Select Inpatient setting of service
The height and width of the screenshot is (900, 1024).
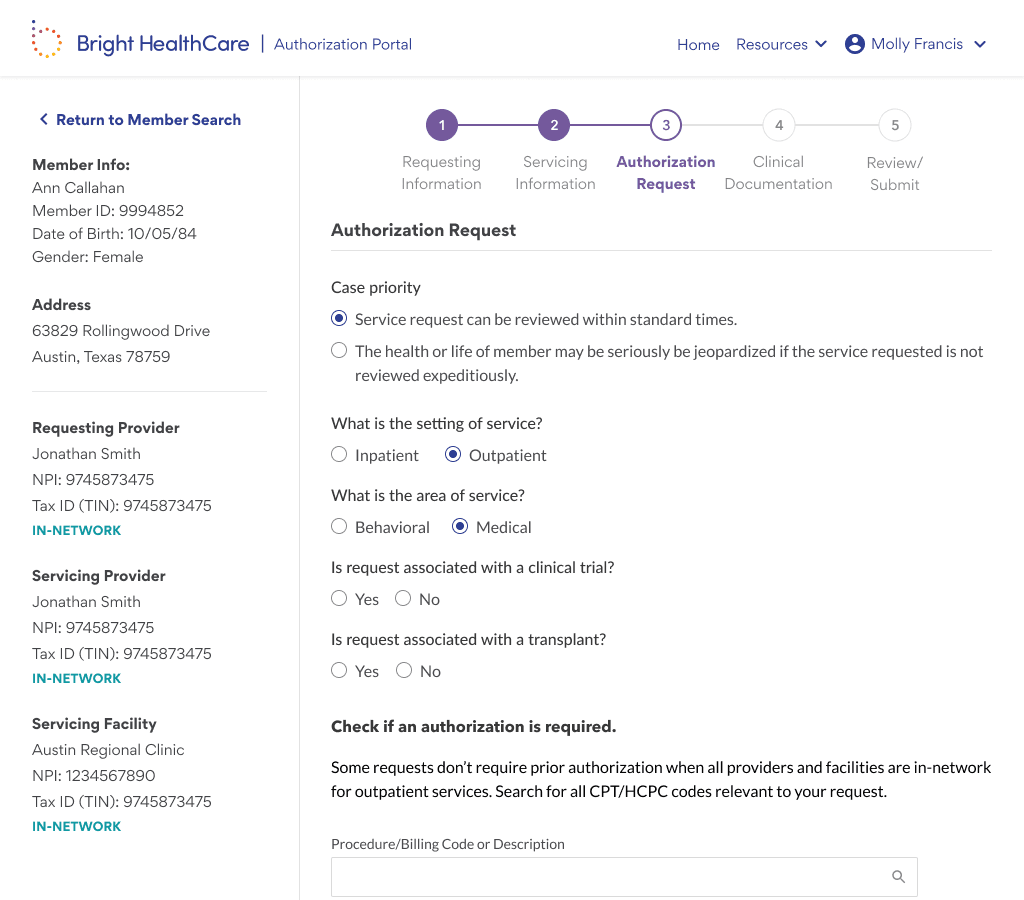(x=339, y=455)
